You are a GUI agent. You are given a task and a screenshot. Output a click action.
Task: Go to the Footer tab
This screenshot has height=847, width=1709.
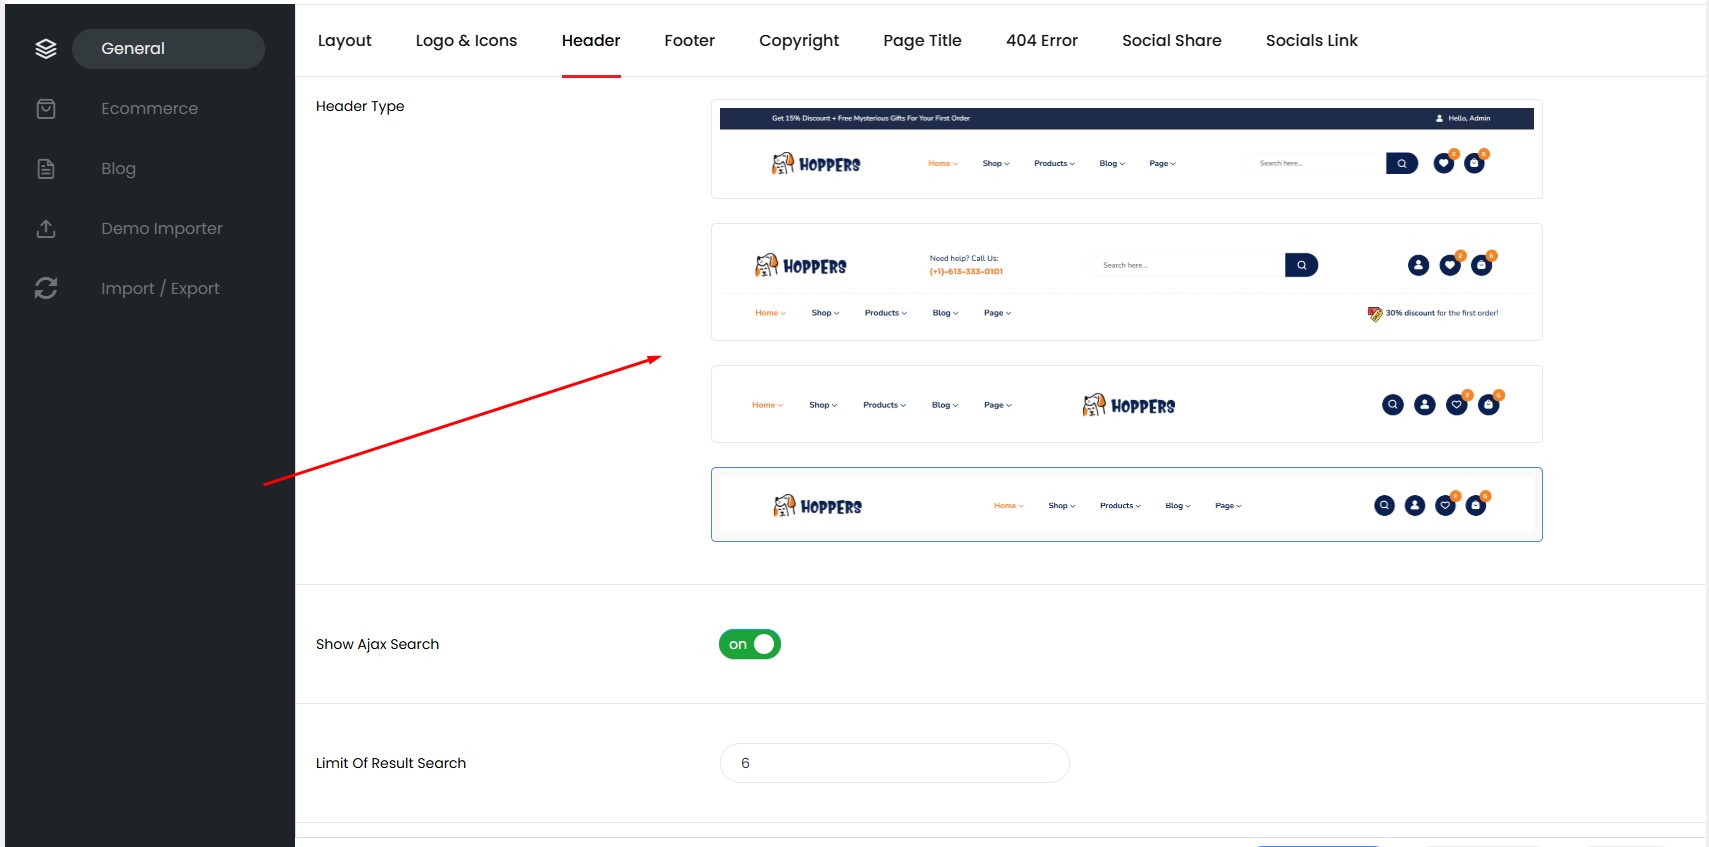[689, 41]
